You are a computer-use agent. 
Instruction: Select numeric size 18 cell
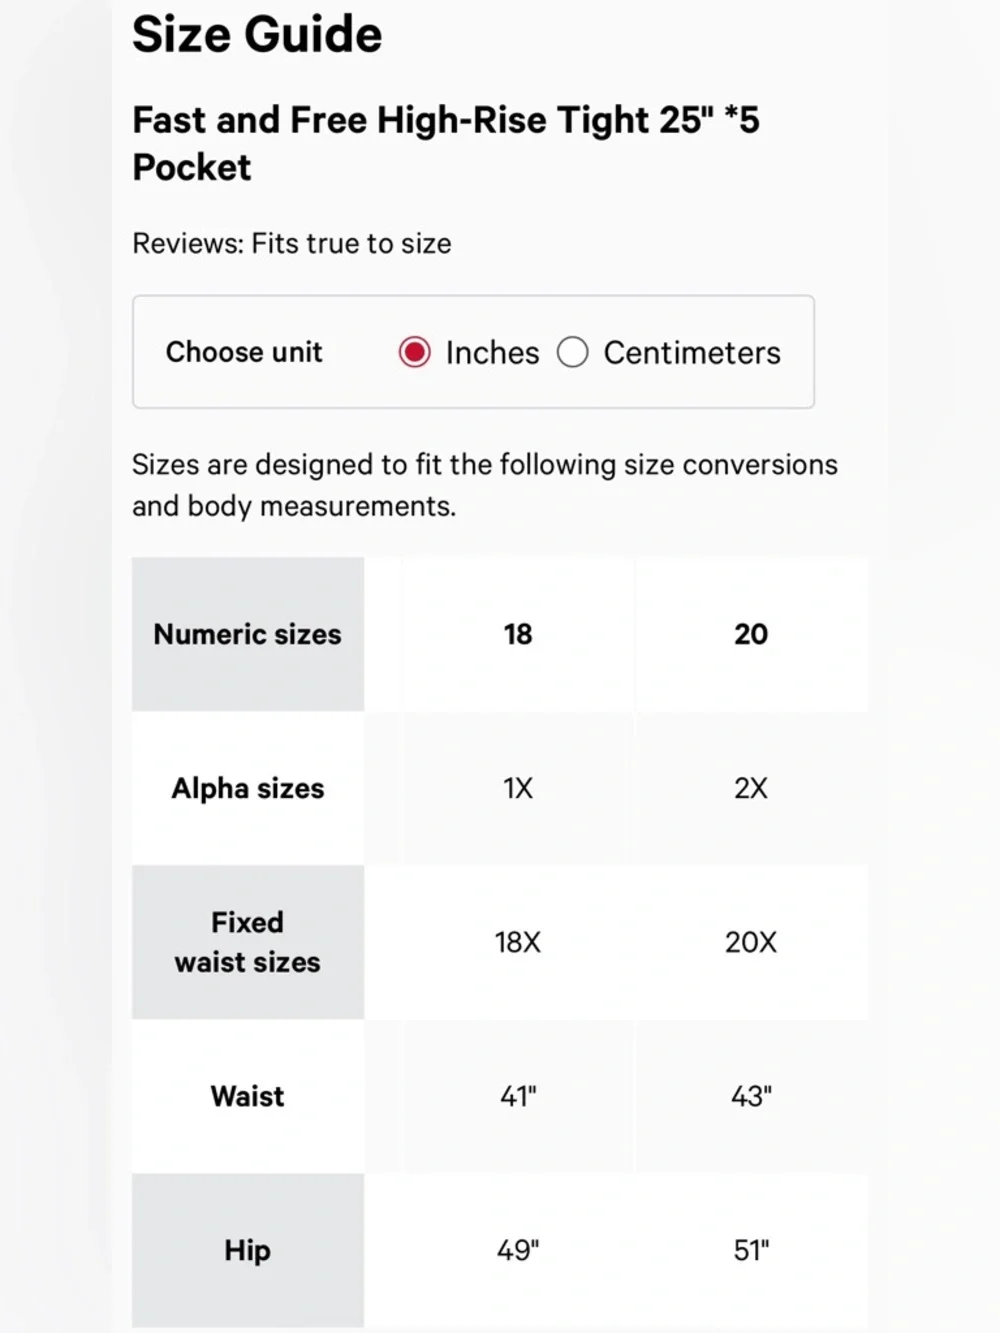coord(518,634)
